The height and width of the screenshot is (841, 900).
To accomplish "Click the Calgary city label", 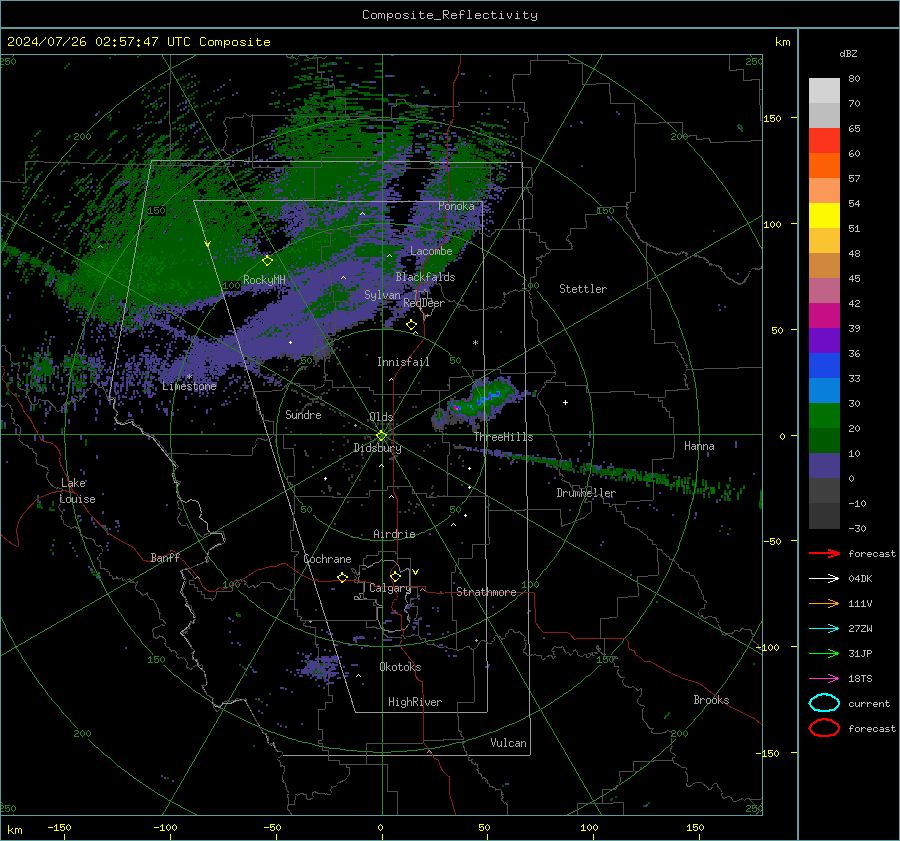I will 390,588.
